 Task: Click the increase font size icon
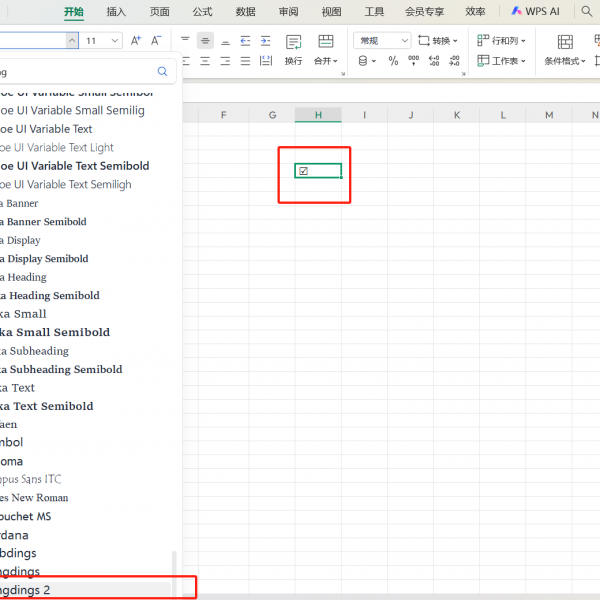(x=137, y=41)
